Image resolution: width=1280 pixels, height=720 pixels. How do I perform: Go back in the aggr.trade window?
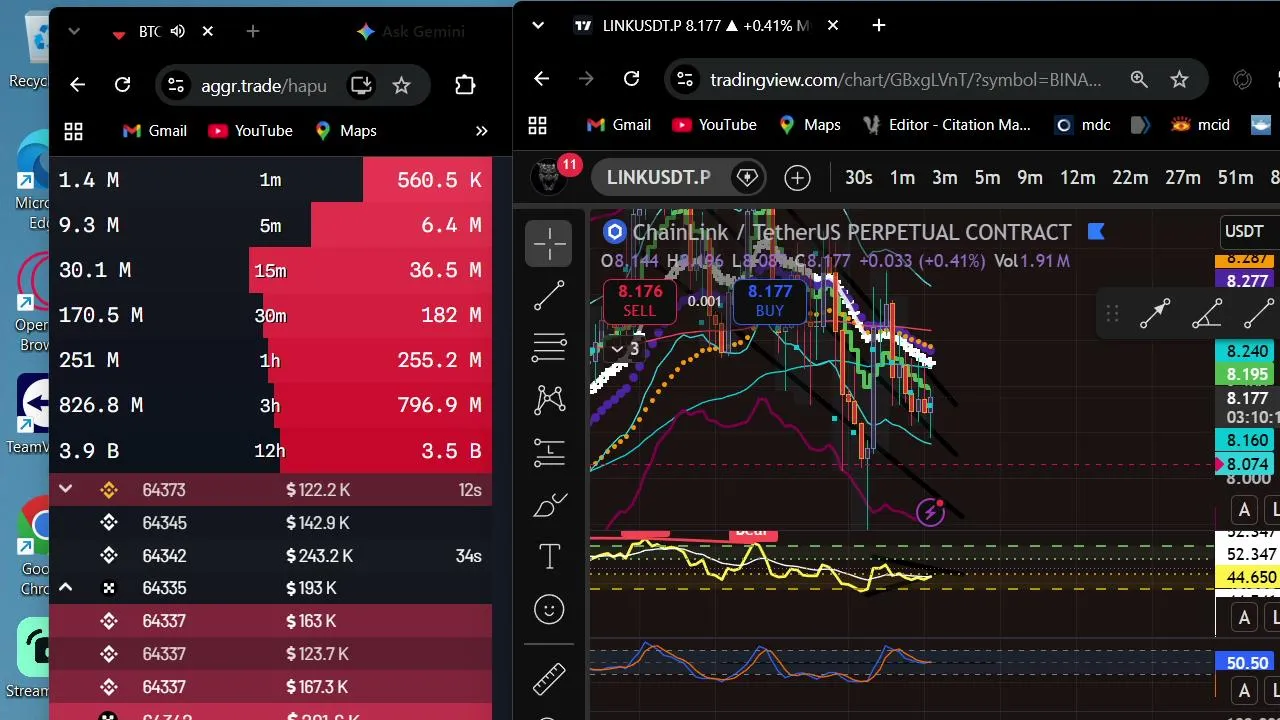tap(77, 85)
